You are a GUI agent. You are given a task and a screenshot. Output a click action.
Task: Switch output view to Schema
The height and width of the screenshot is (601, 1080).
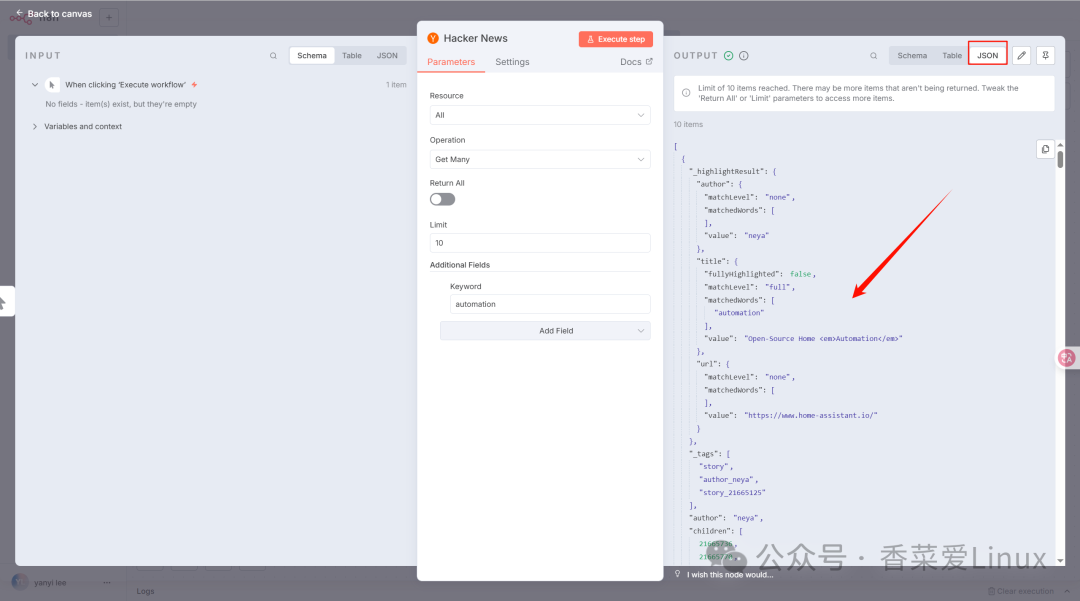pos(912,56)
